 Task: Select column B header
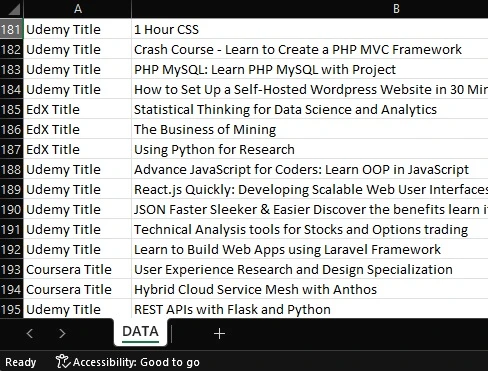click(x=310, y=9)
